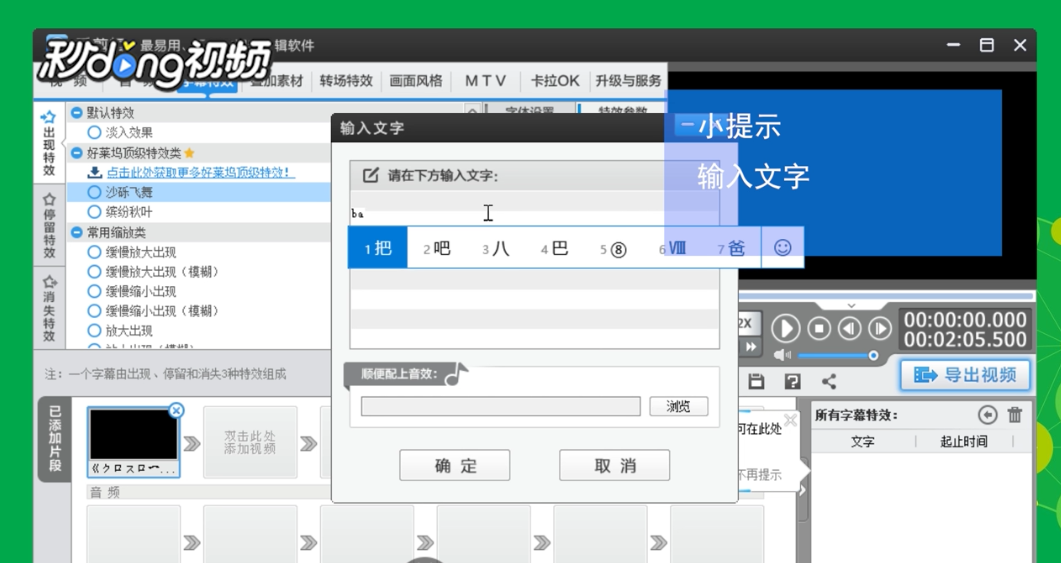This screenshot has width=1061, height=563.
Task: Open link 点击此处获取更多好莱坞顶级特效
Action: coord(200,173)
